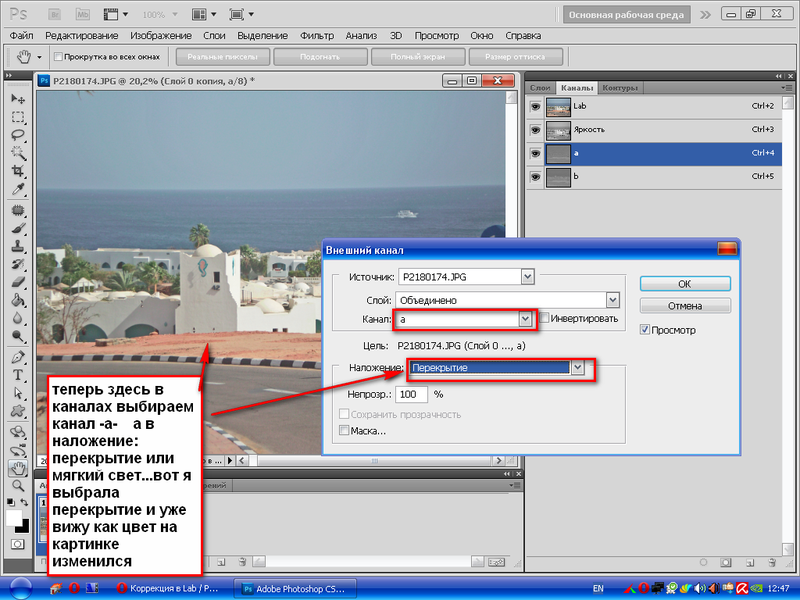Select the Lasso tool
Image resolution: width=800 pixels, height=600 pixels.
(18, 135)
